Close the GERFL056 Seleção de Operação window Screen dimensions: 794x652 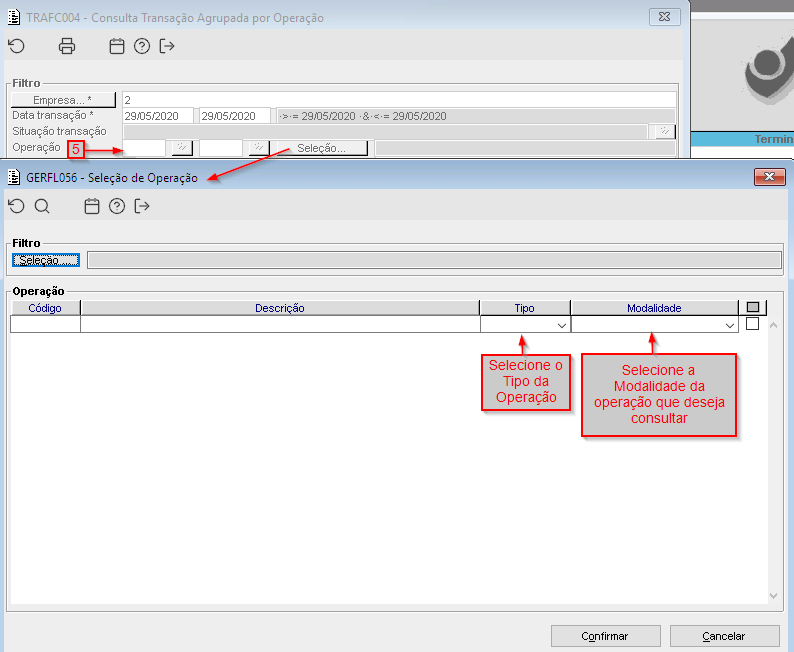[x=770, y=176]
